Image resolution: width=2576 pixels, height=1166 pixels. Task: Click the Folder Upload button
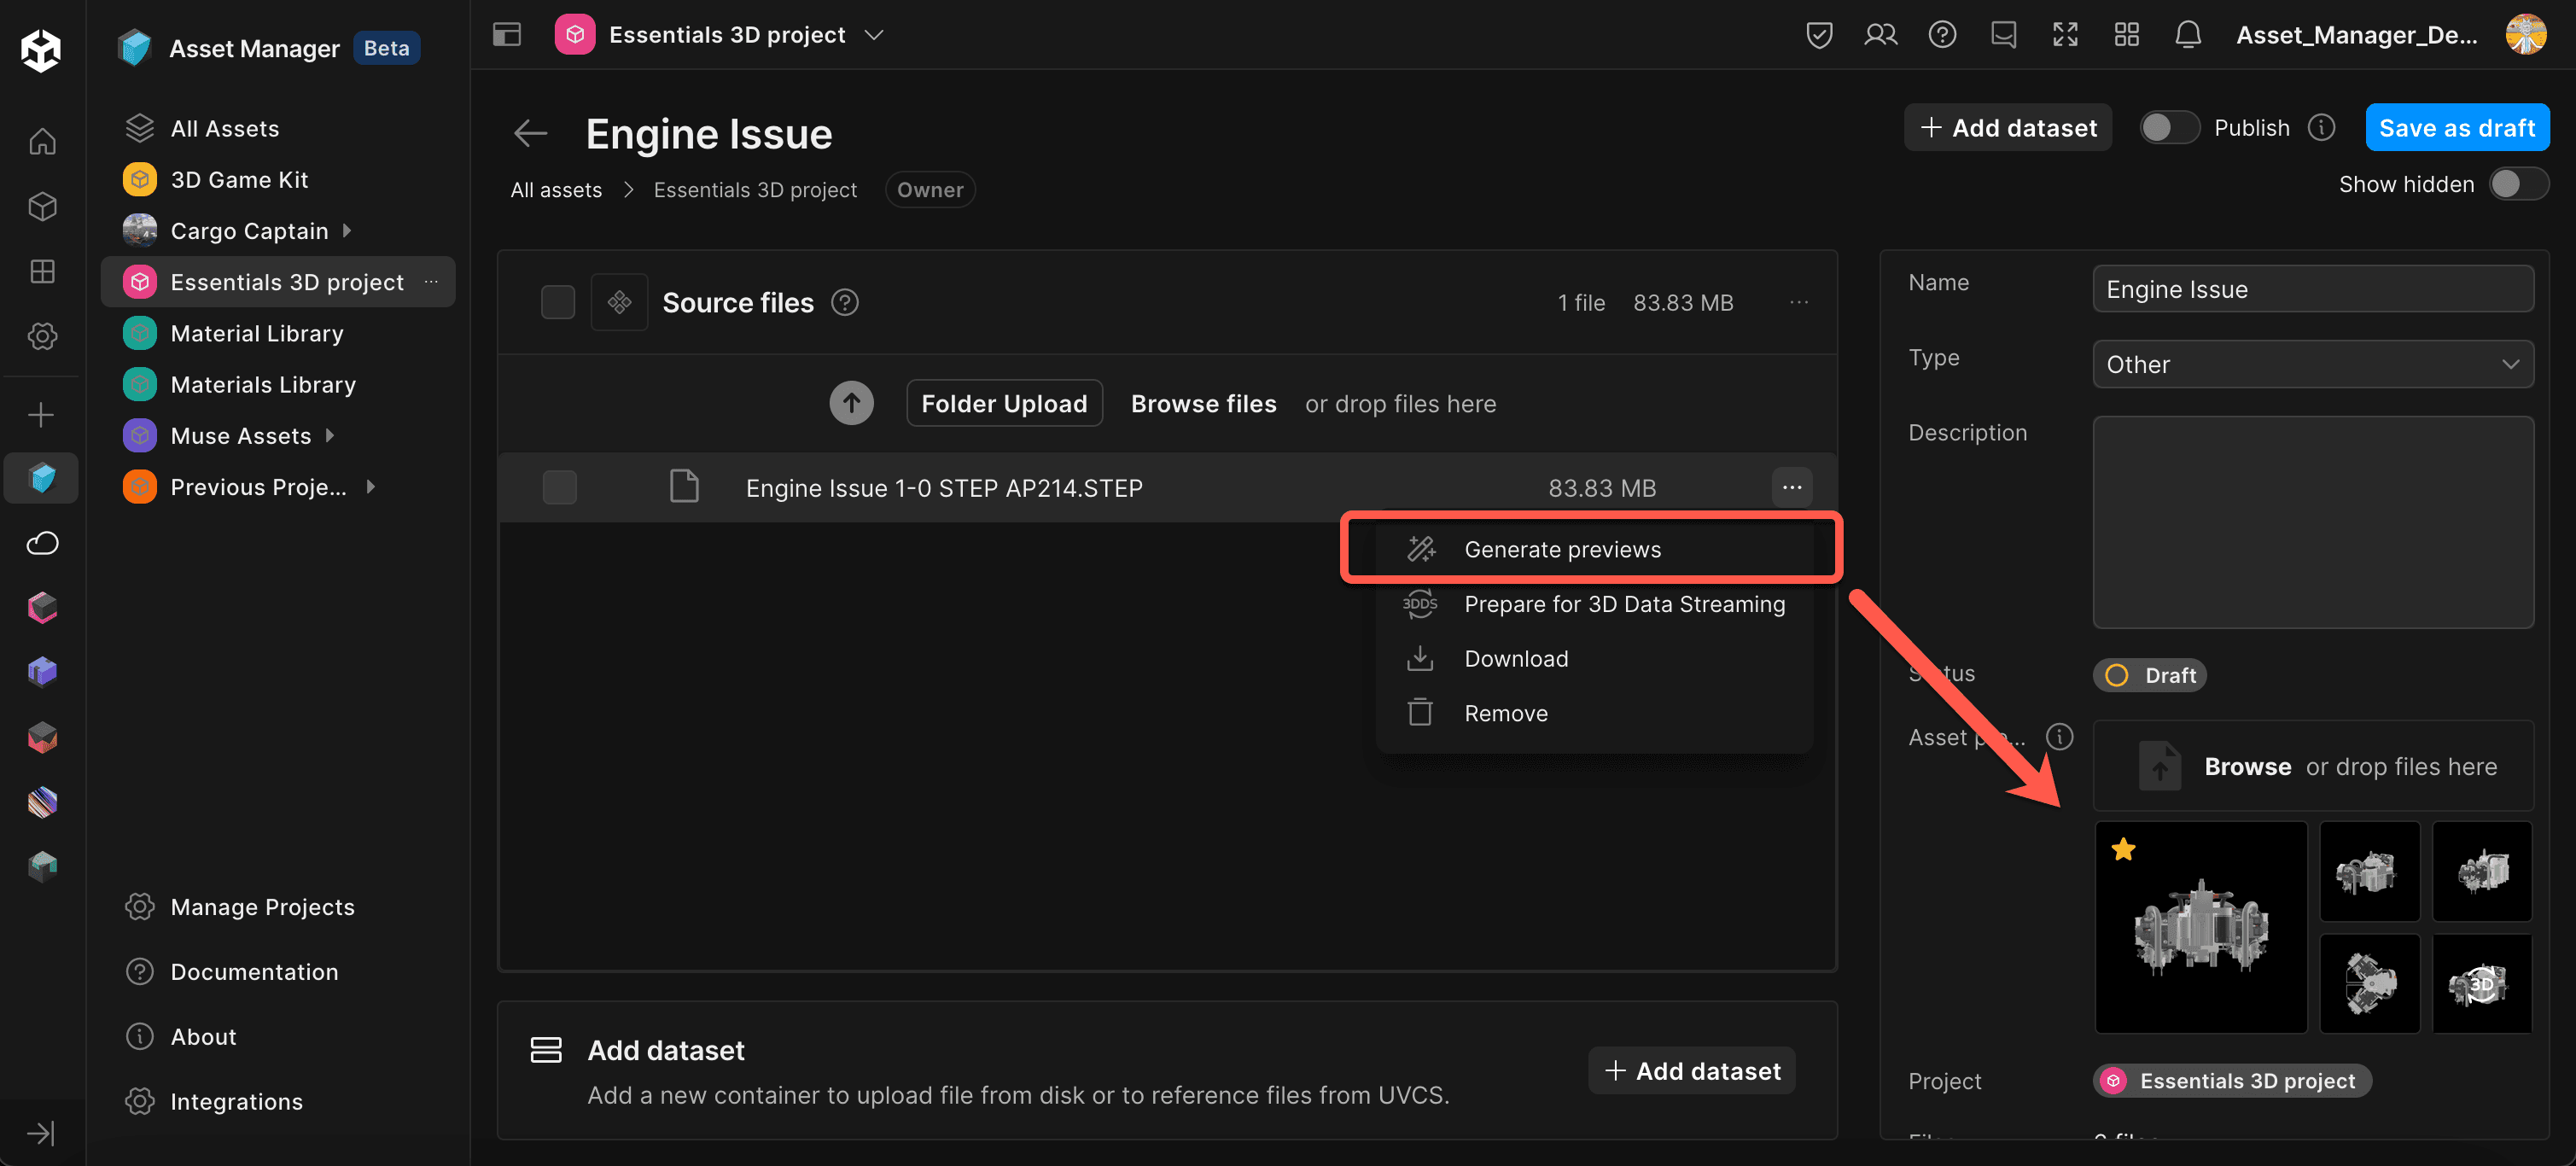pos(1003,404)
